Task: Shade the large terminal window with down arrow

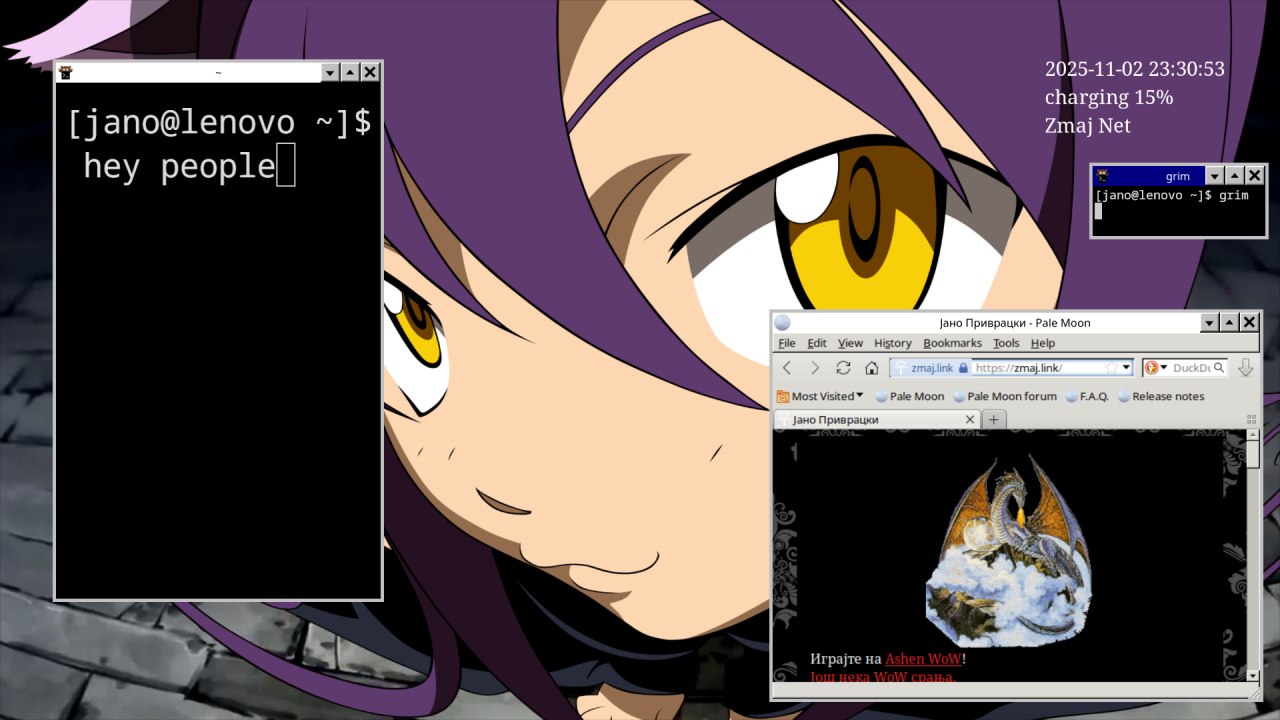Action: [330, 72]
